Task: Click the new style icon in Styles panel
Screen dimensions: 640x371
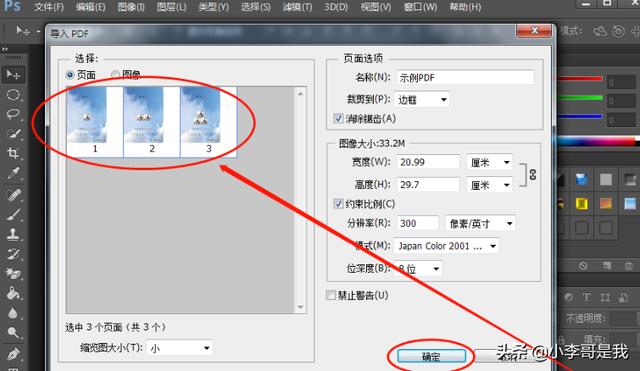Action: 606,266
